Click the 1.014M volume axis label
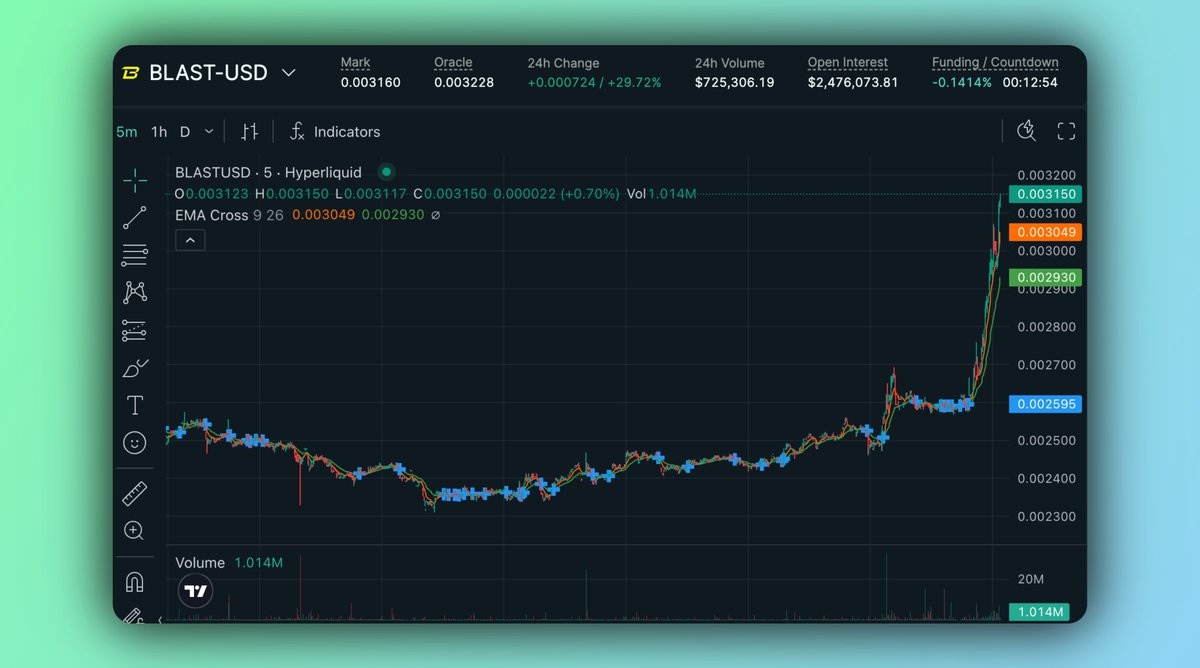The image size is (1200, 668). (x=1040, y=612)
